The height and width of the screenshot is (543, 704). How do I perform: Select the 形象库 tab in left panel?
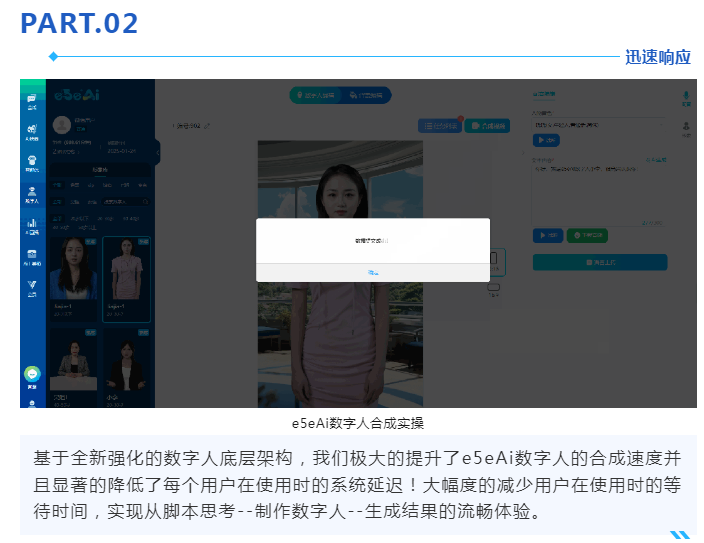coord(100,170)
